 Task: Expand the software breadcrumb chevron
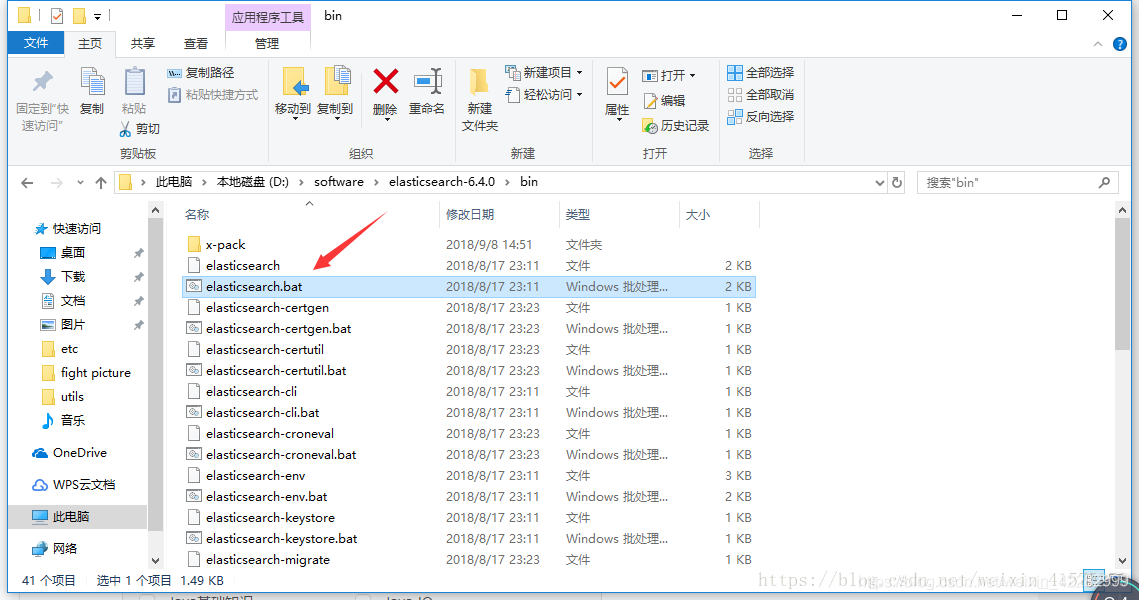coord(376,182)
